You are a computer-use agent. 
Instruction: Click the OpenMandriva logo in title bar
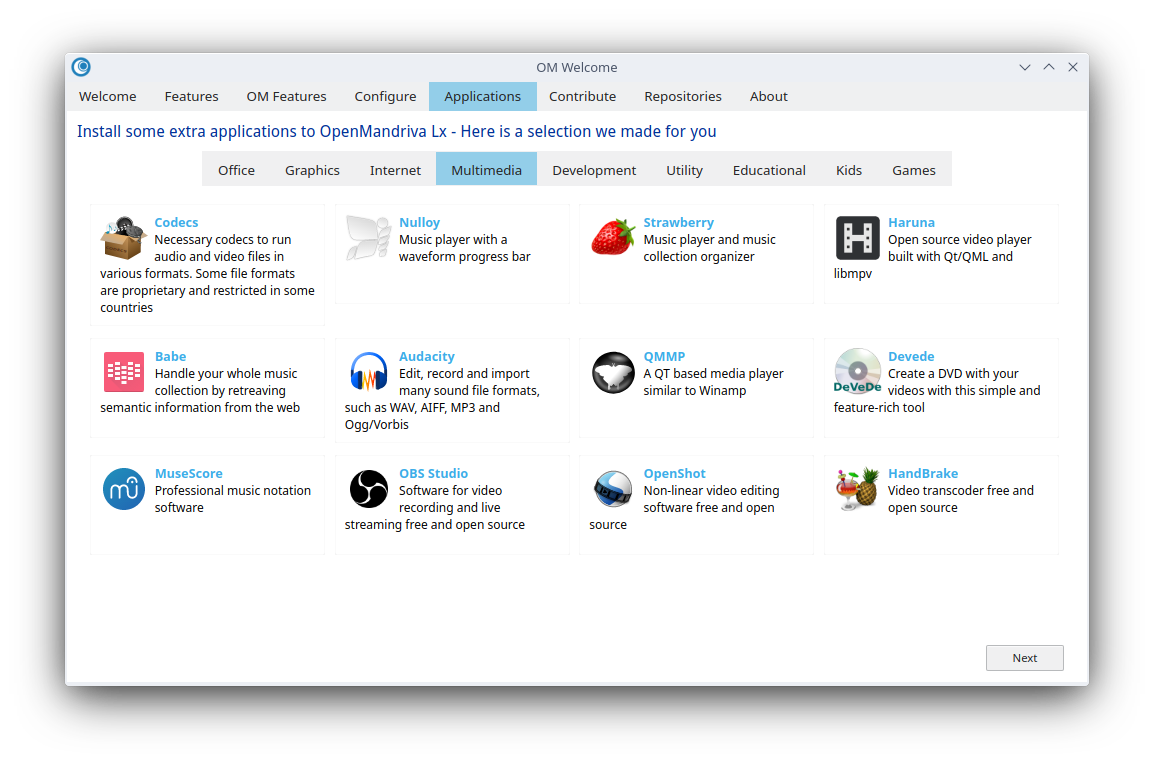tap(82, 67)
